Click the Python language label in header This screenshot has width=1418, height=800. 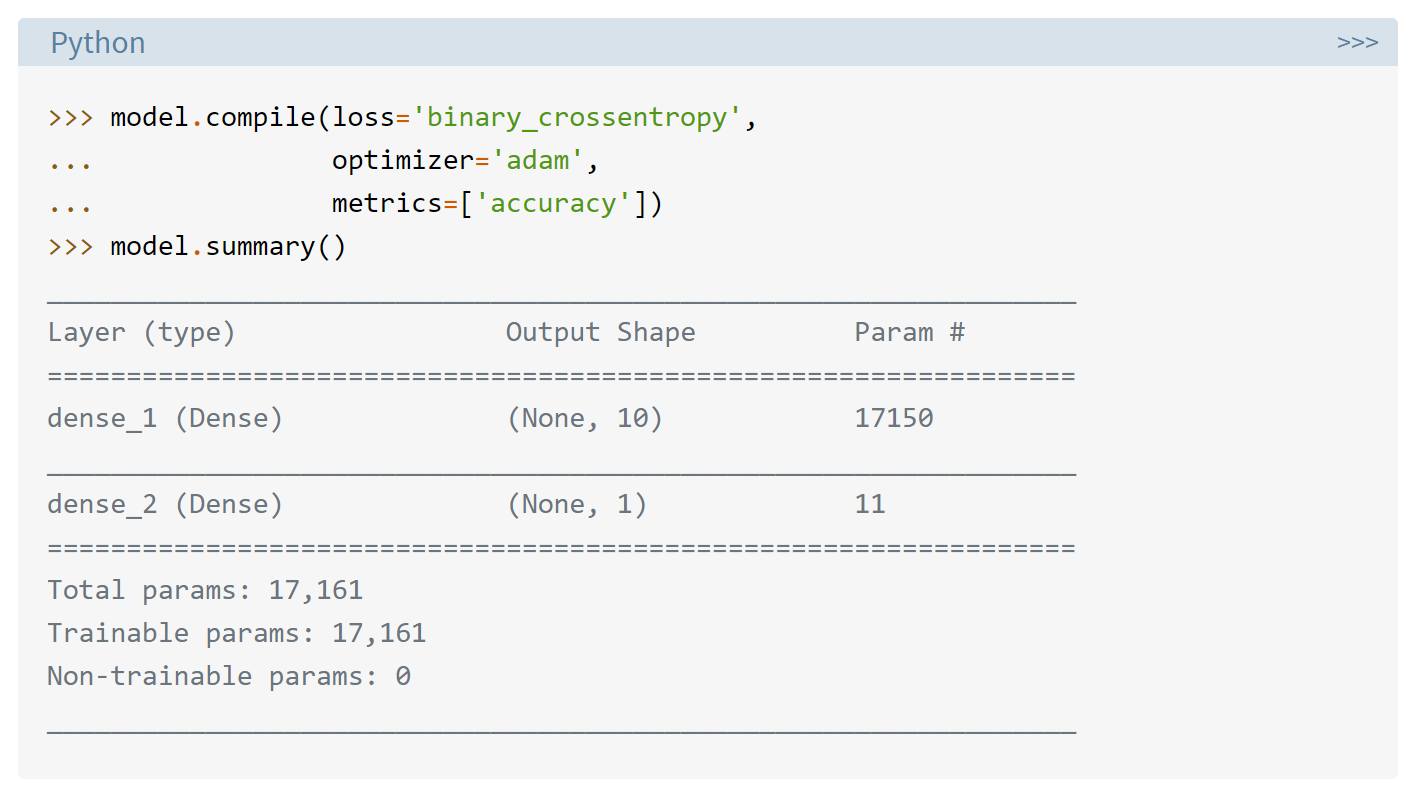[x=98, y=43]
